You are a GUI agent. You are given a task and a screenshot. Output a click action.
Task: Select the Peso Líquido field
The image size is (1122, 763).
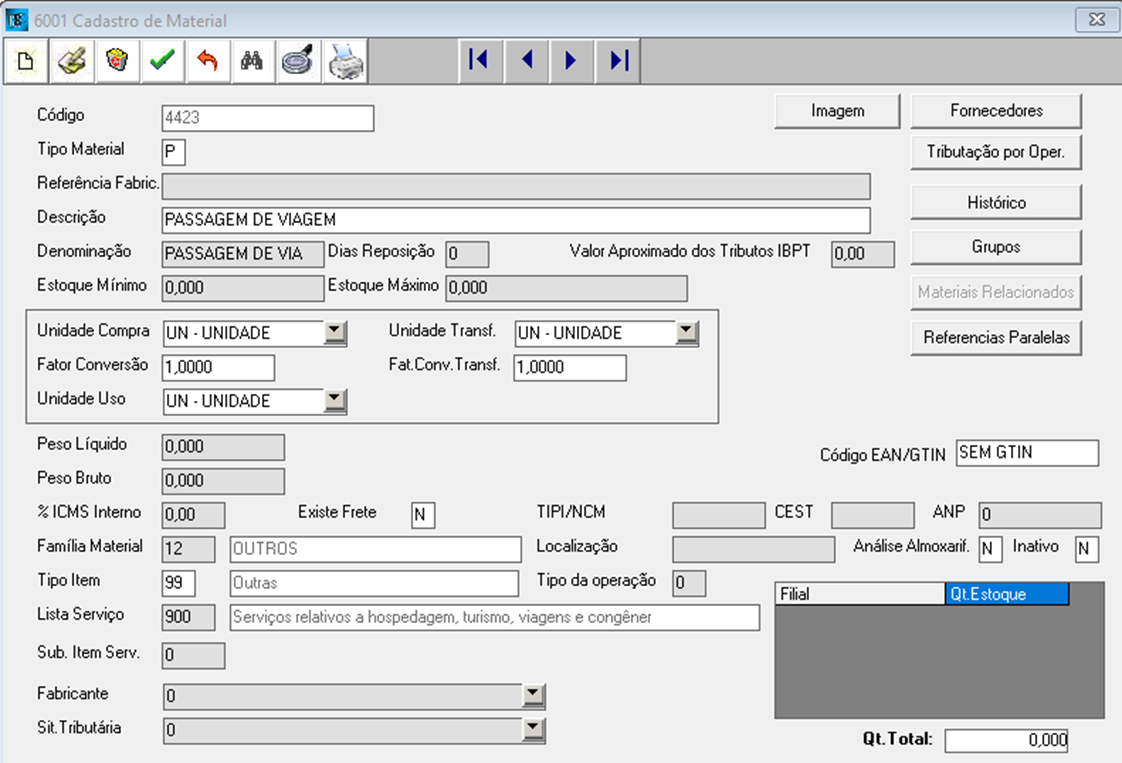point(223,447)
